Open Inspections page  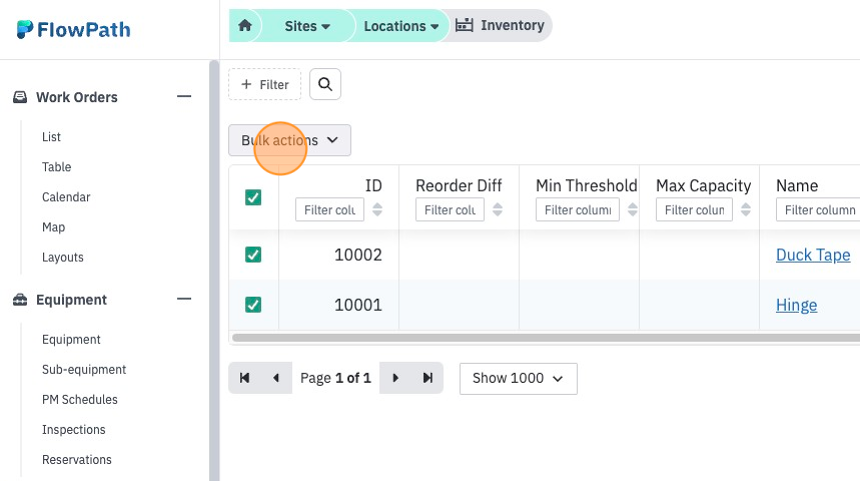(x=73, y=429)
